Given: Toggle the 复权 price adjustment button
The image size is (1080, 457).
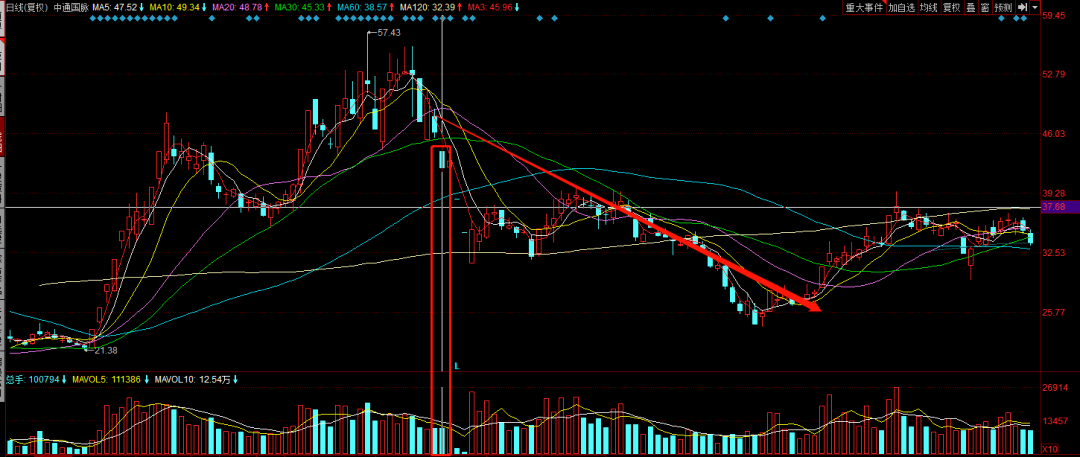Looking at the screenshot, I should point(954,7).
